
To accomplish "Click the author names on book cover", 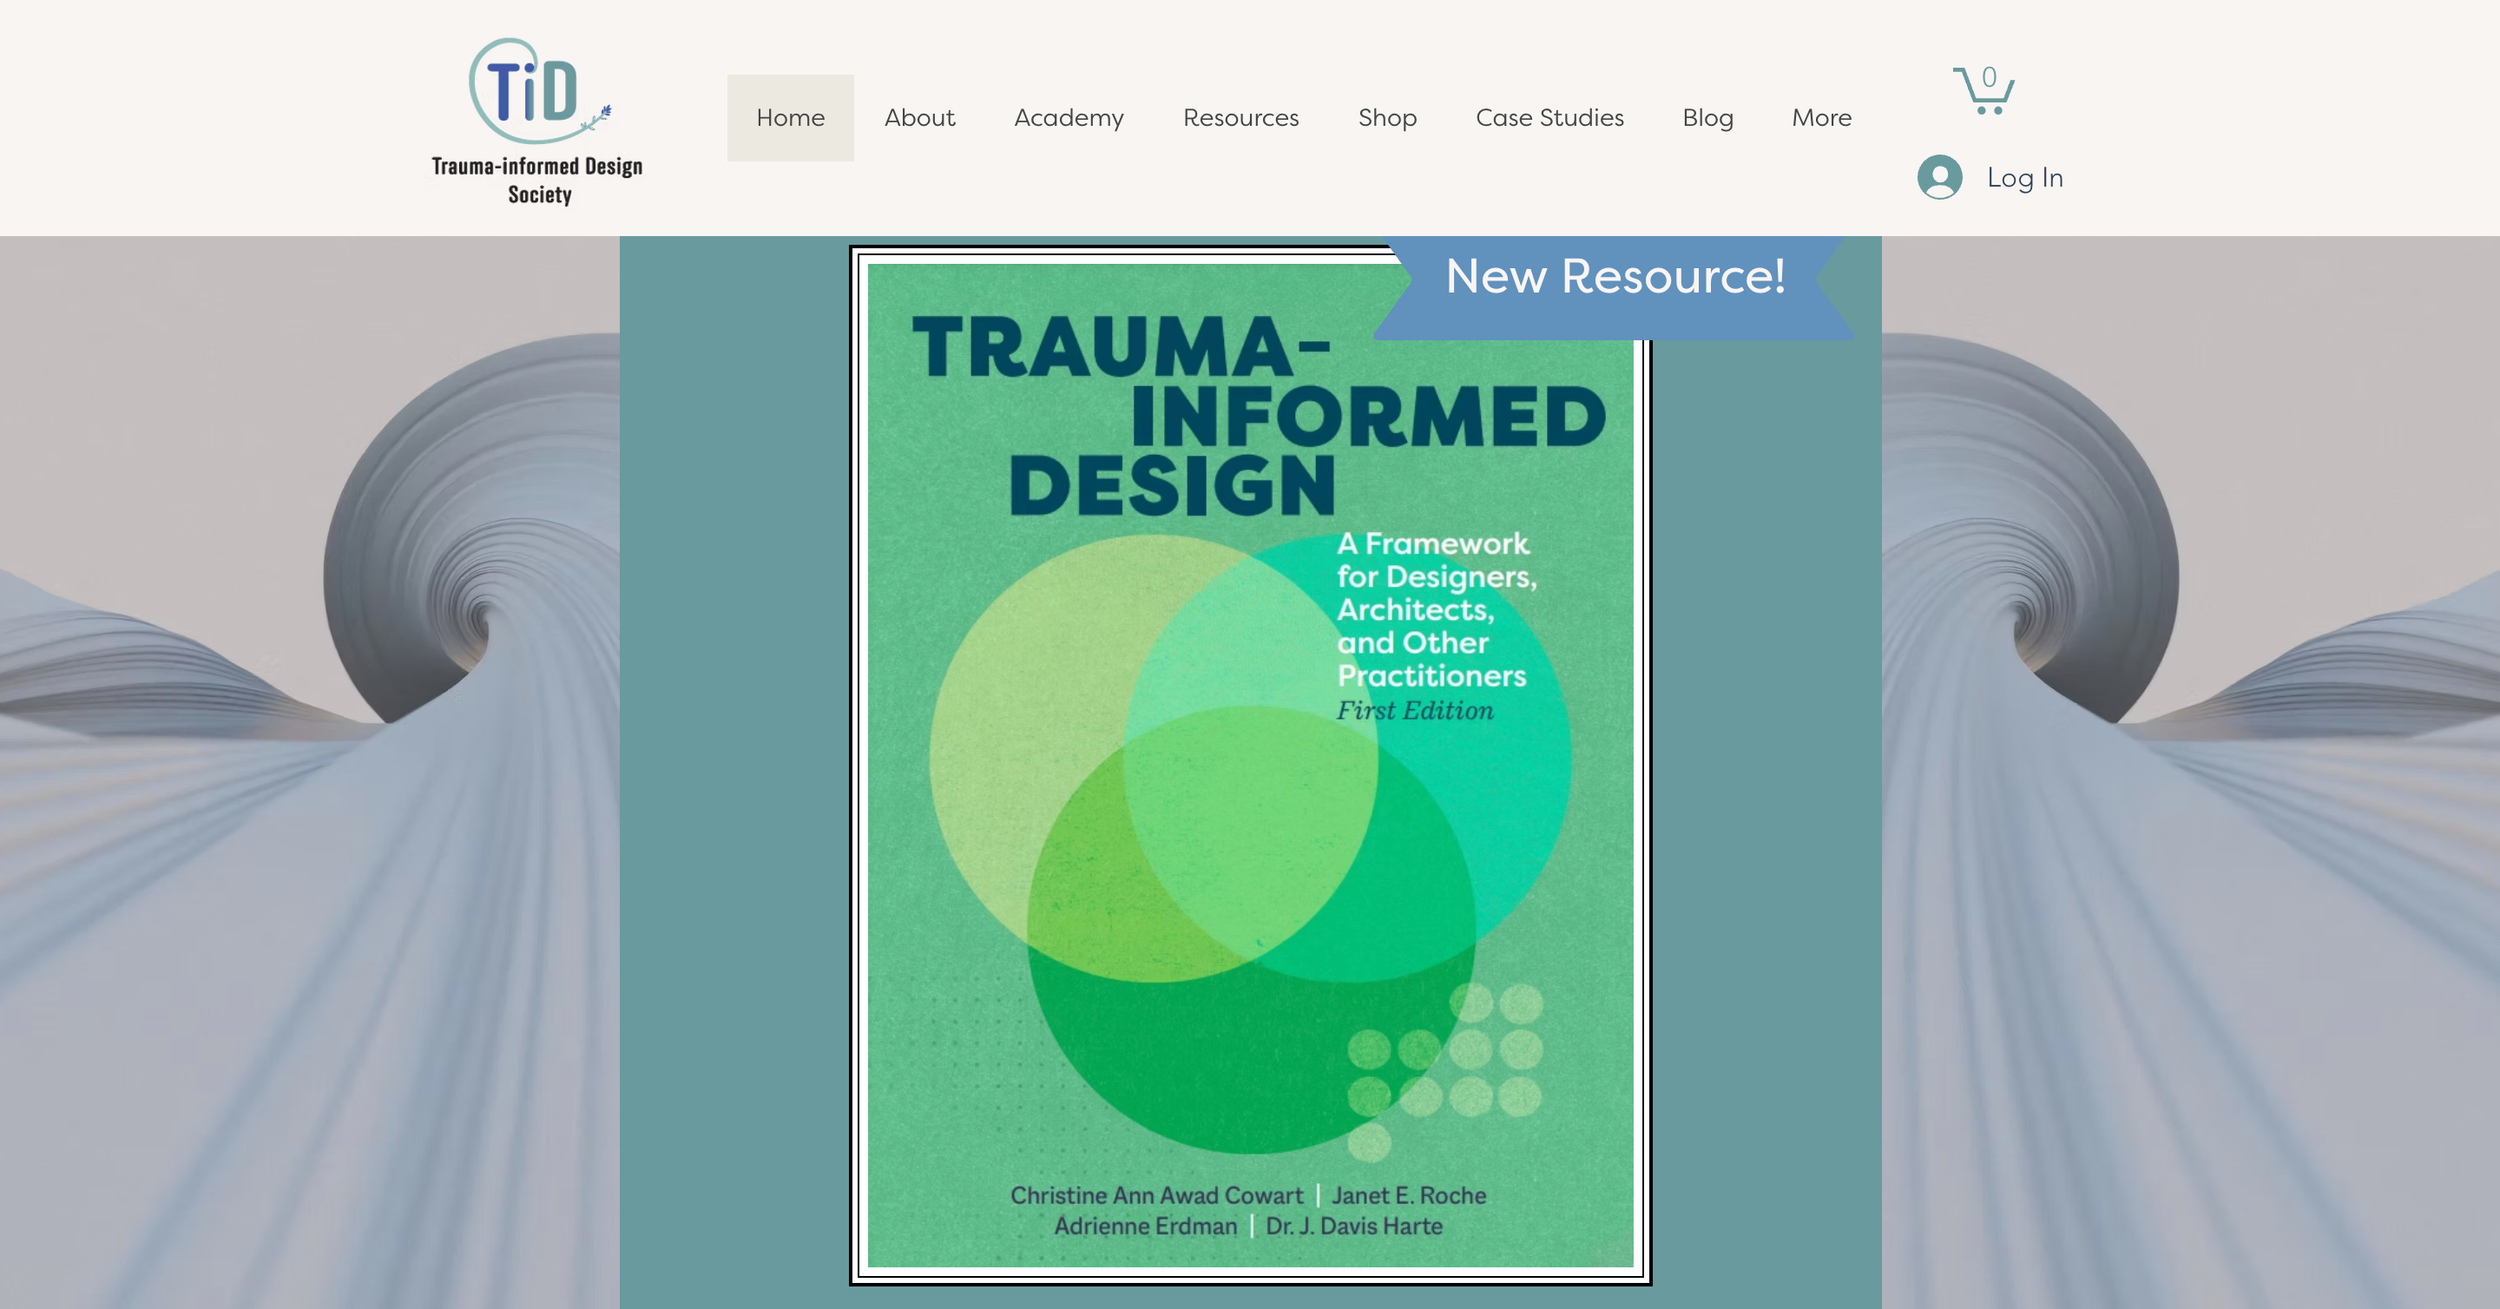I will (x=1248, y=1210).
